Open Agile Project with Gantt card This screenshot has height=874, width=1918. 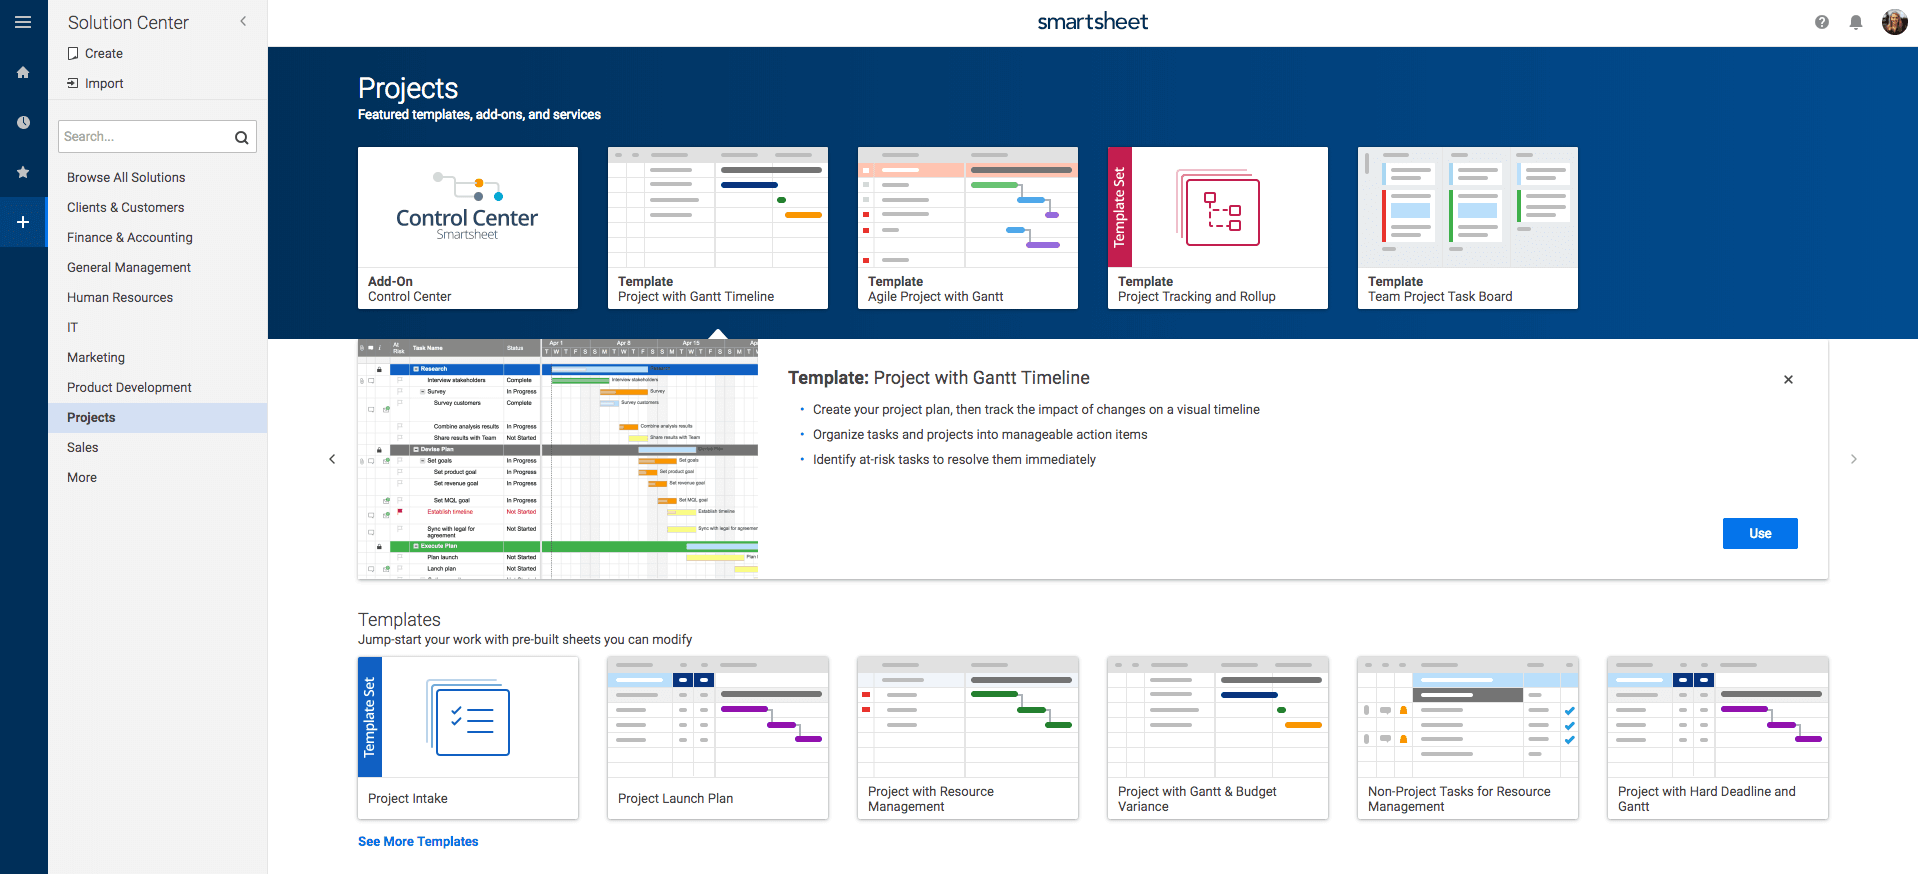968,228
